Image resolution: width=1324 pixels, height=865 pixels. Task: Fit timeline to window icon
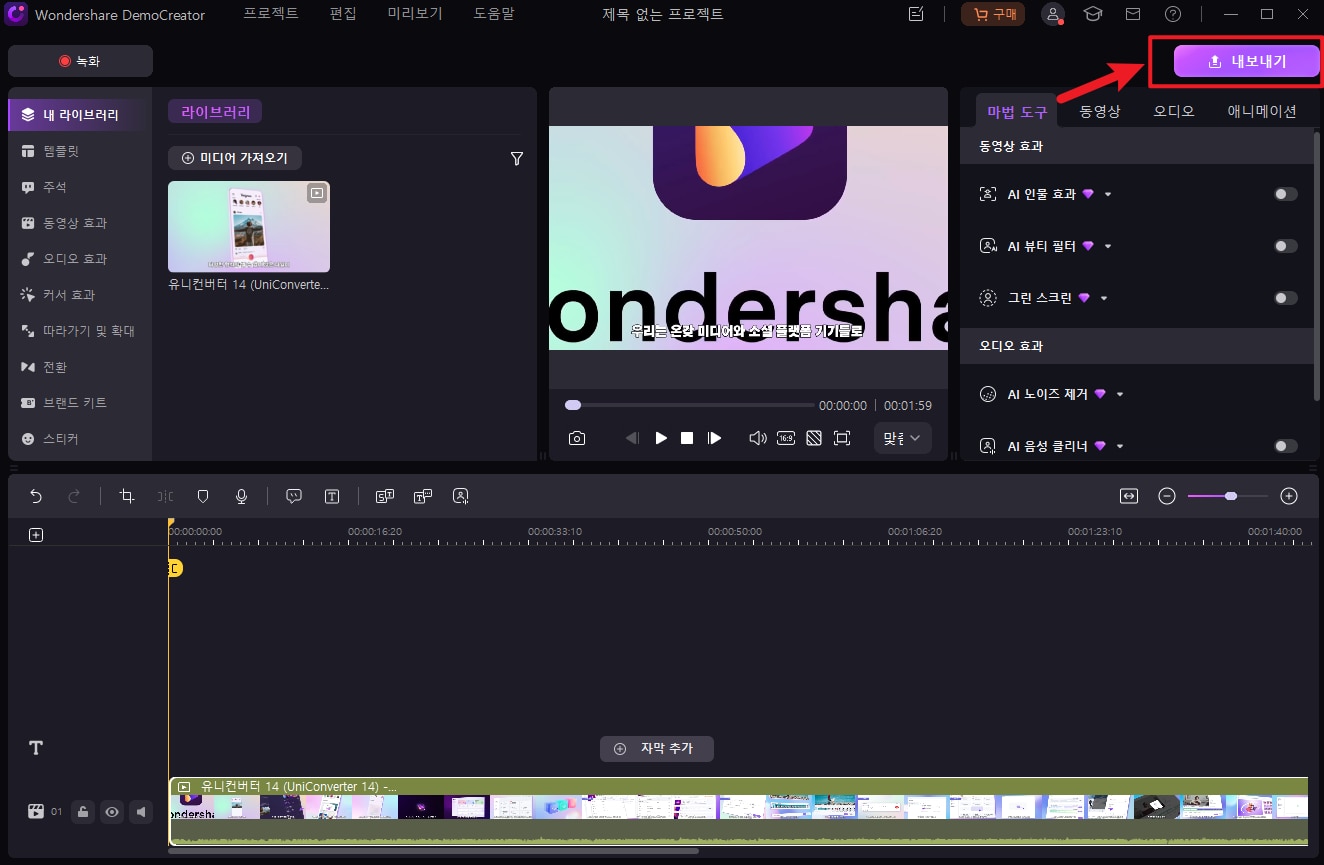(x=1129, y=496)
